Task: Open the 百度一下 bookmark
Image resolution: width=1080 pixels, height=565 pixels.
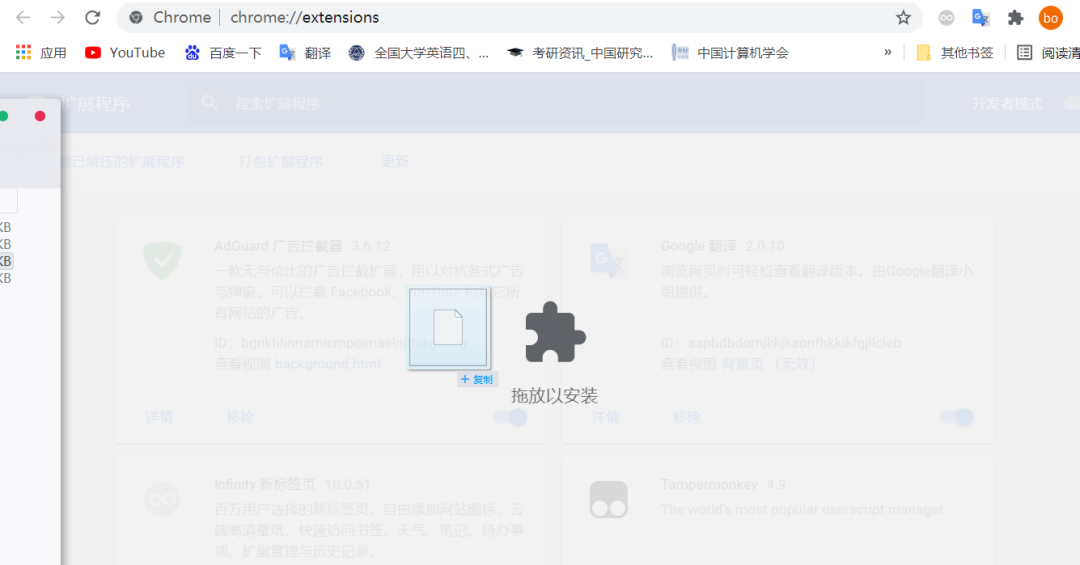Action: click(223, 52)
